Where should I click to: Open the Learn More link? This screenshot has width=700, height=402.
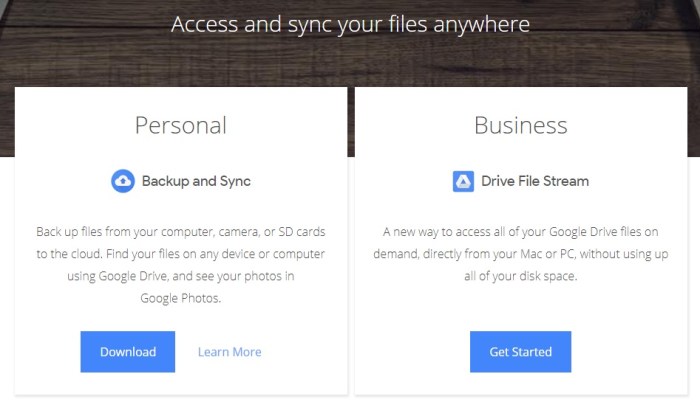tap(229, 352)
